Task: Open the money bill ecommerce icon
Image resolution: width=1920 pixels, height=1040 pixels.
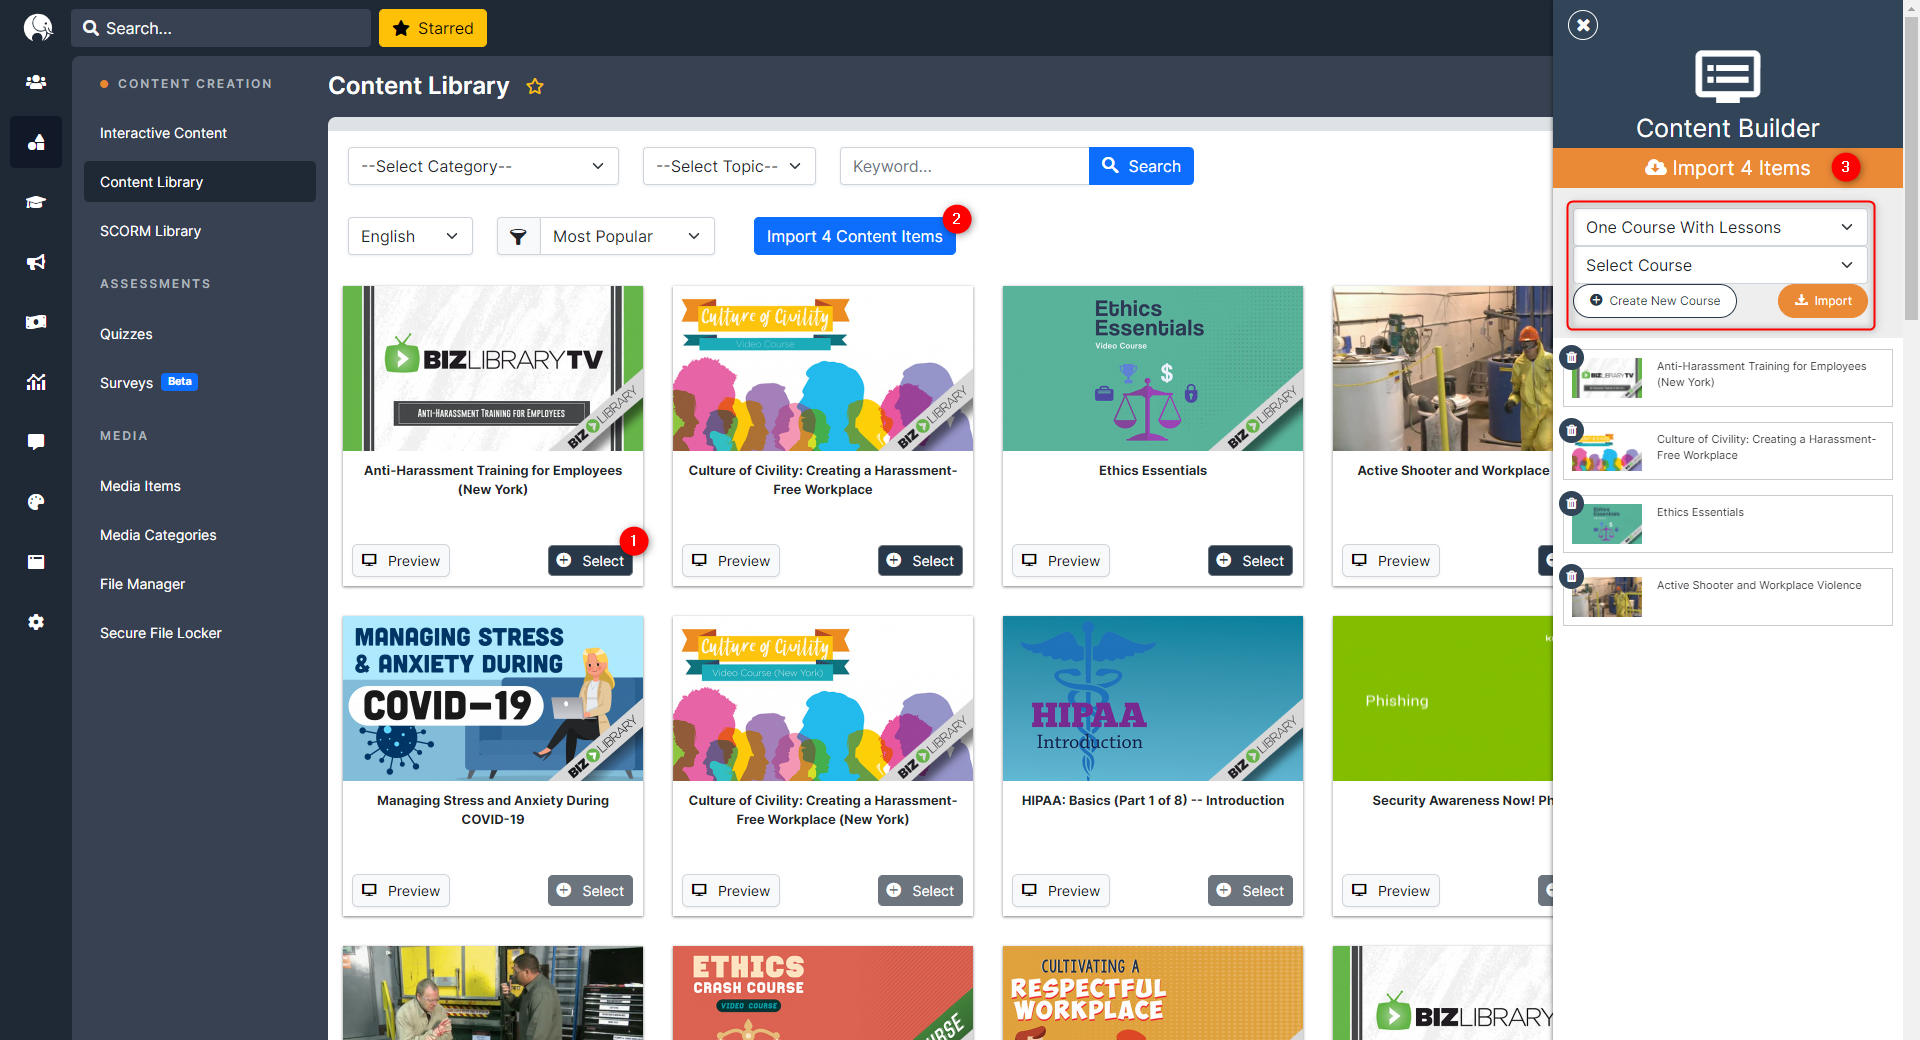Action: 36,322
